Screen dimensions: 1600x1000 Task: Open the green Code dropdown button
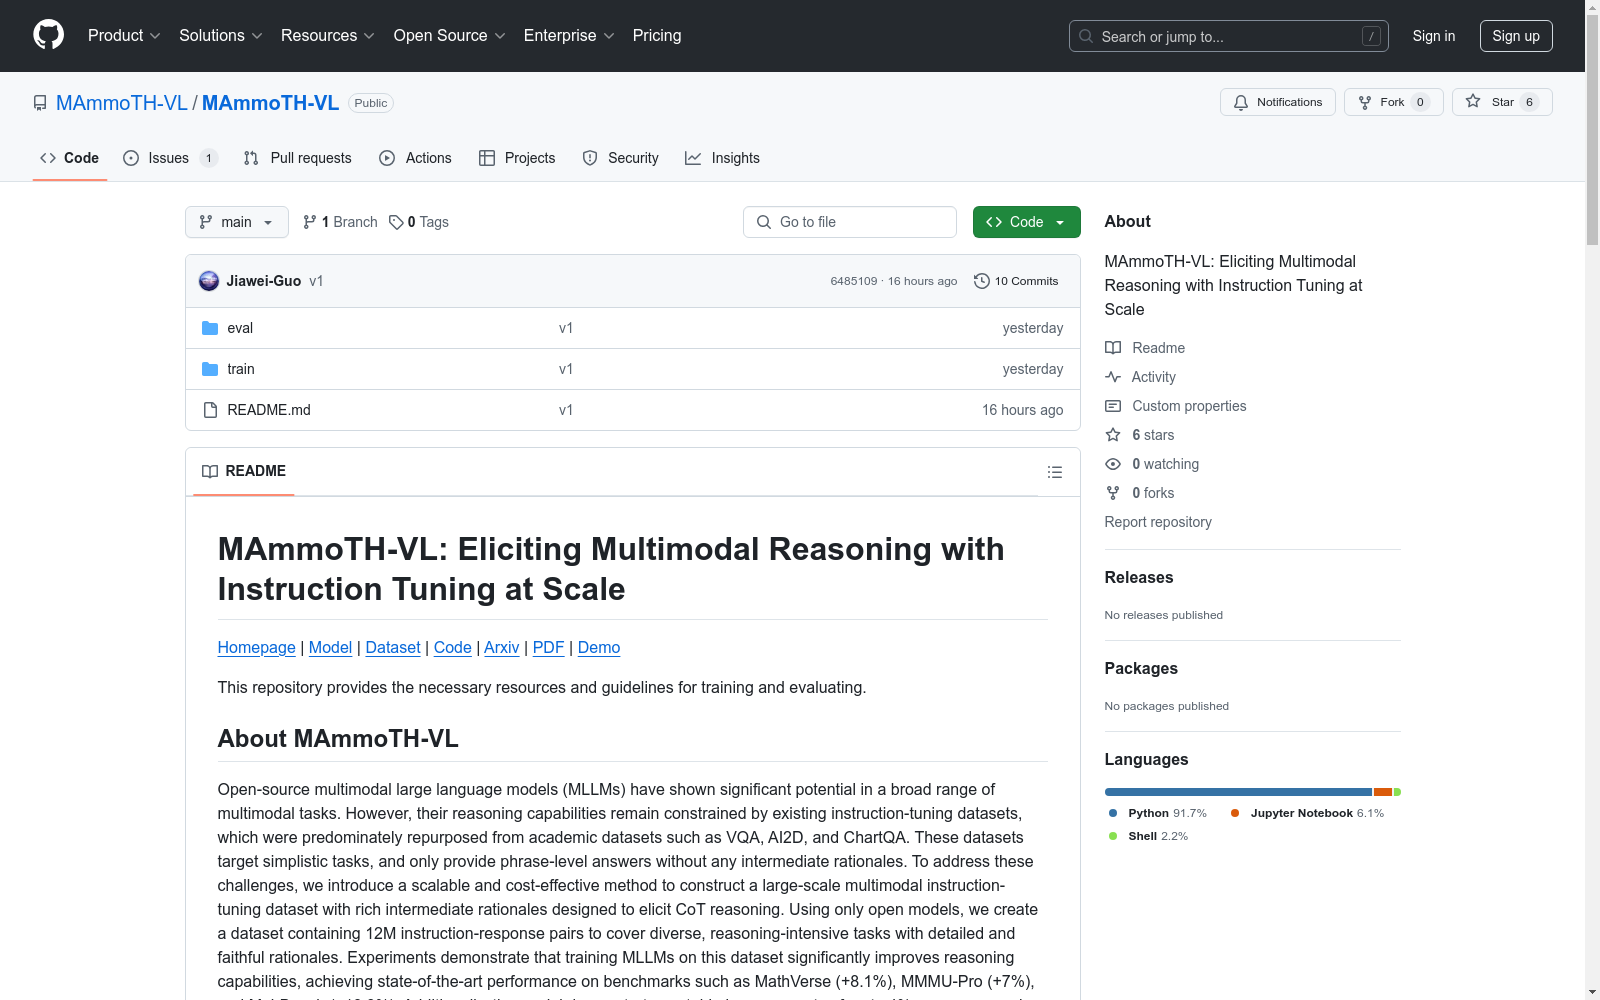(1026, 222)
